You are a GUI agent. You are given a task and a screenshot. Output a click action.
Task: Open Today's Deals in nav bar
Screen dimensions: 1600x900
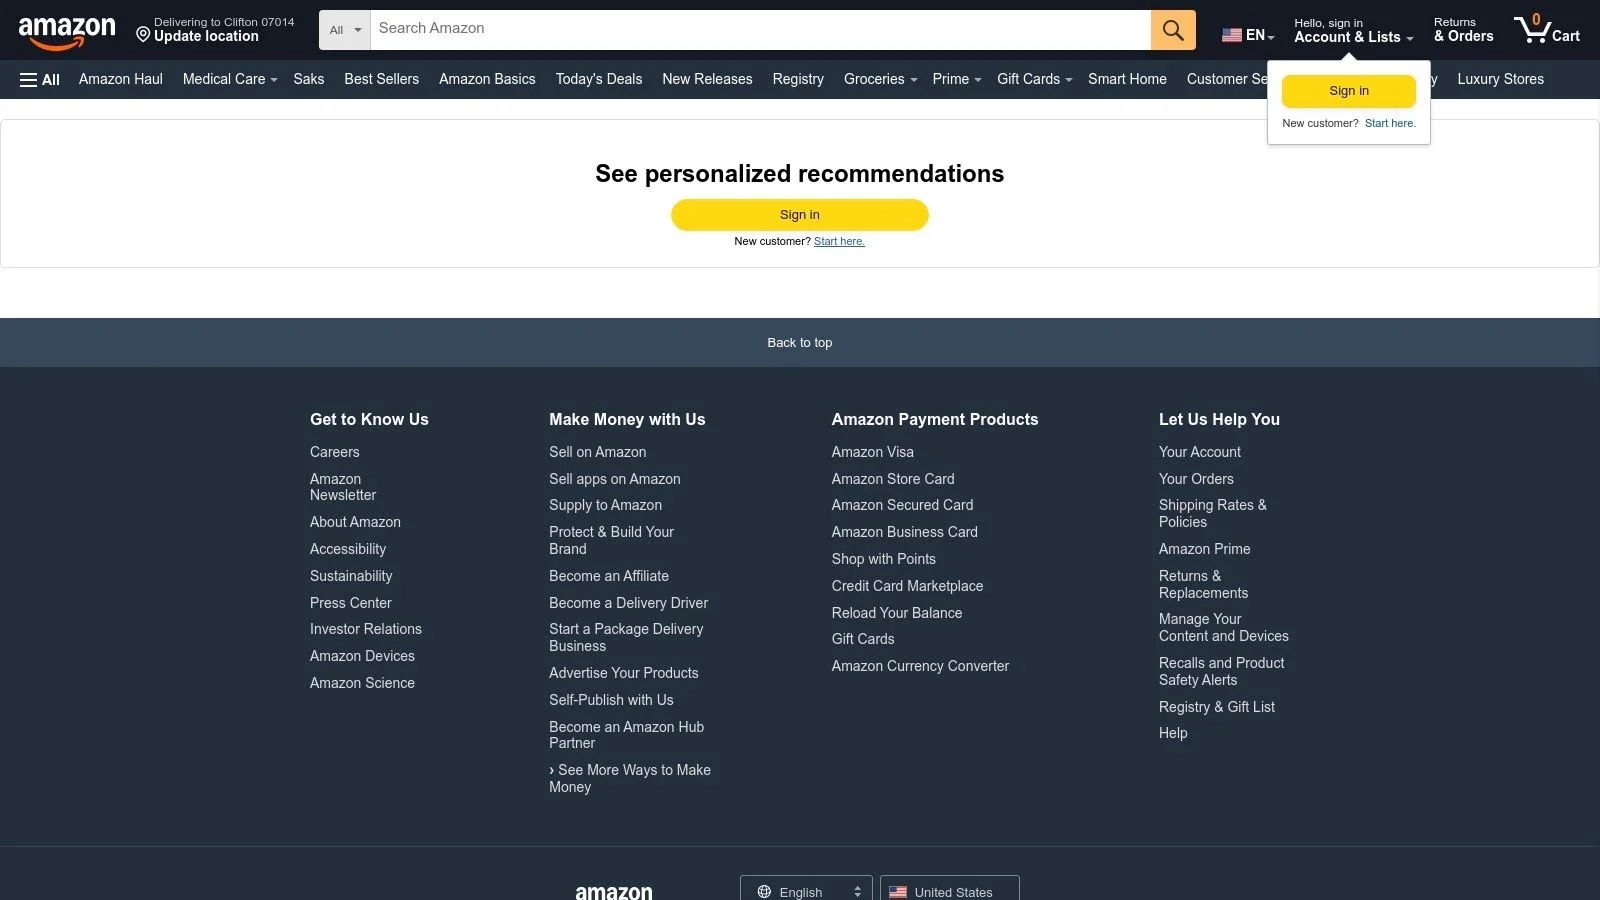(x=599, y=79)
